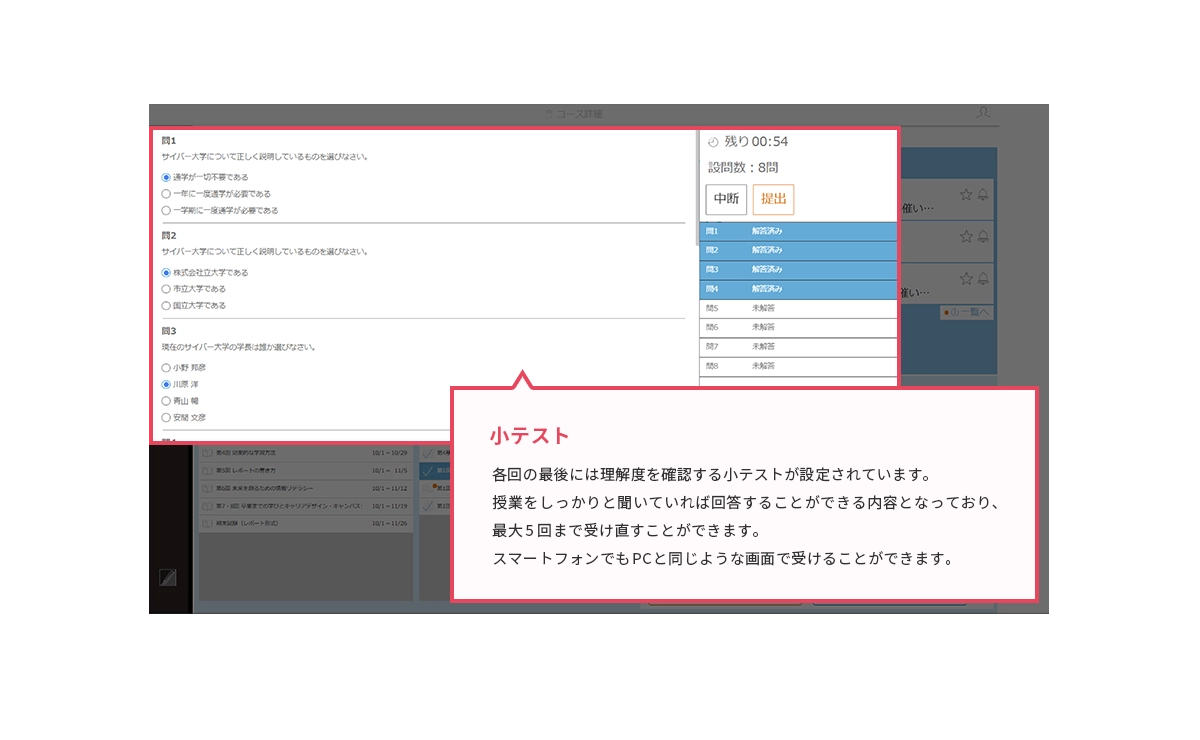Viewport: 1200px width, 740px height.
Task: Click the star icon in the first notice row
Action: 966,194
